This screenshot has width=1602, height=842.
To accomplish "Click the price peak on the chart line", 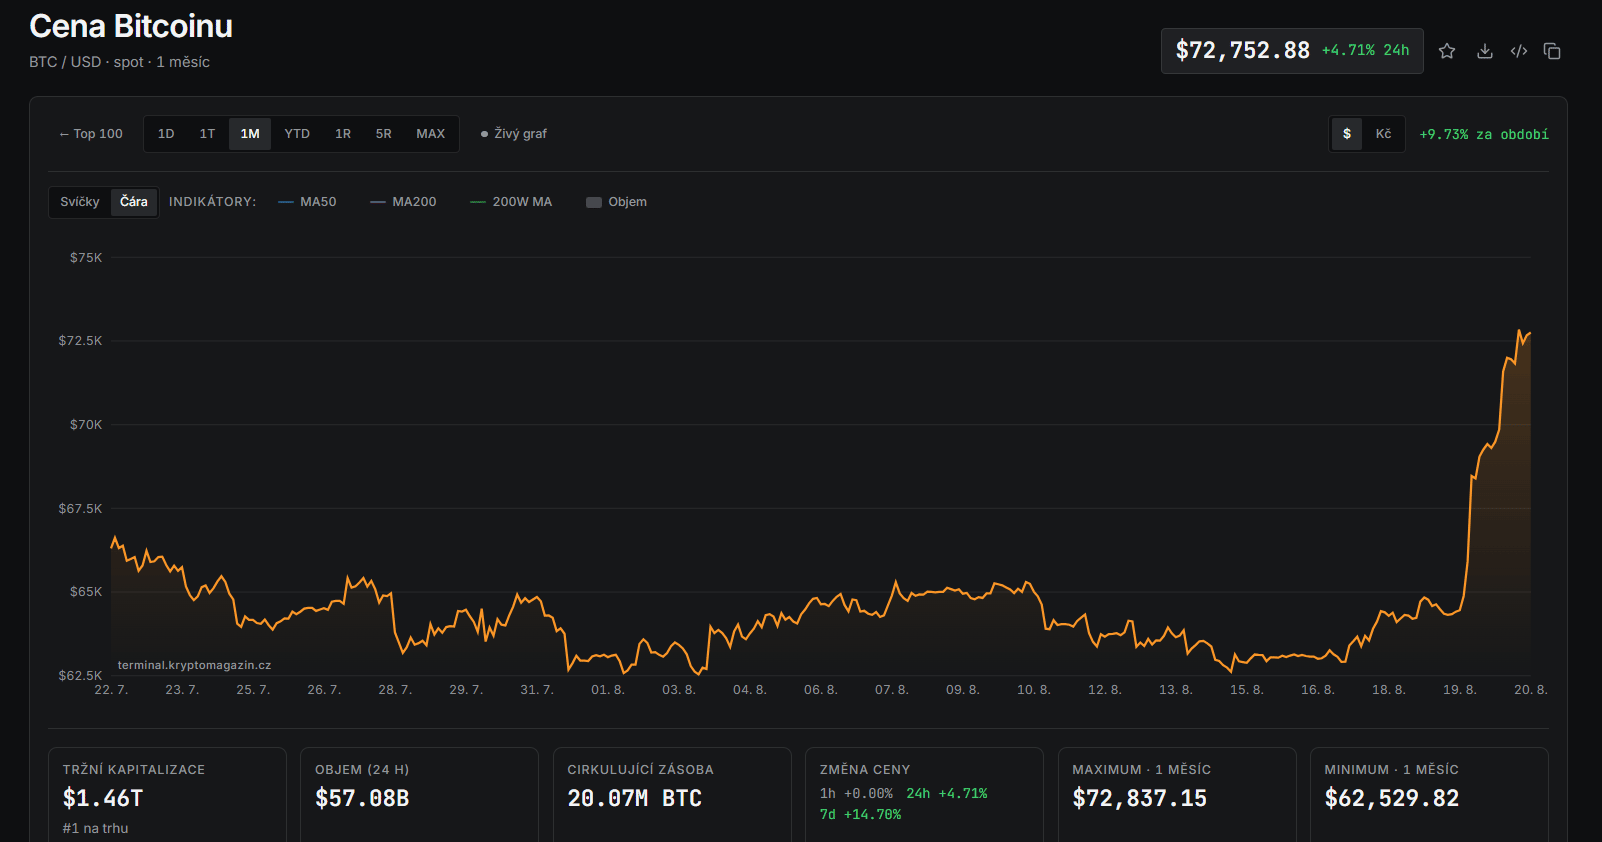I will coord(1519,331).
